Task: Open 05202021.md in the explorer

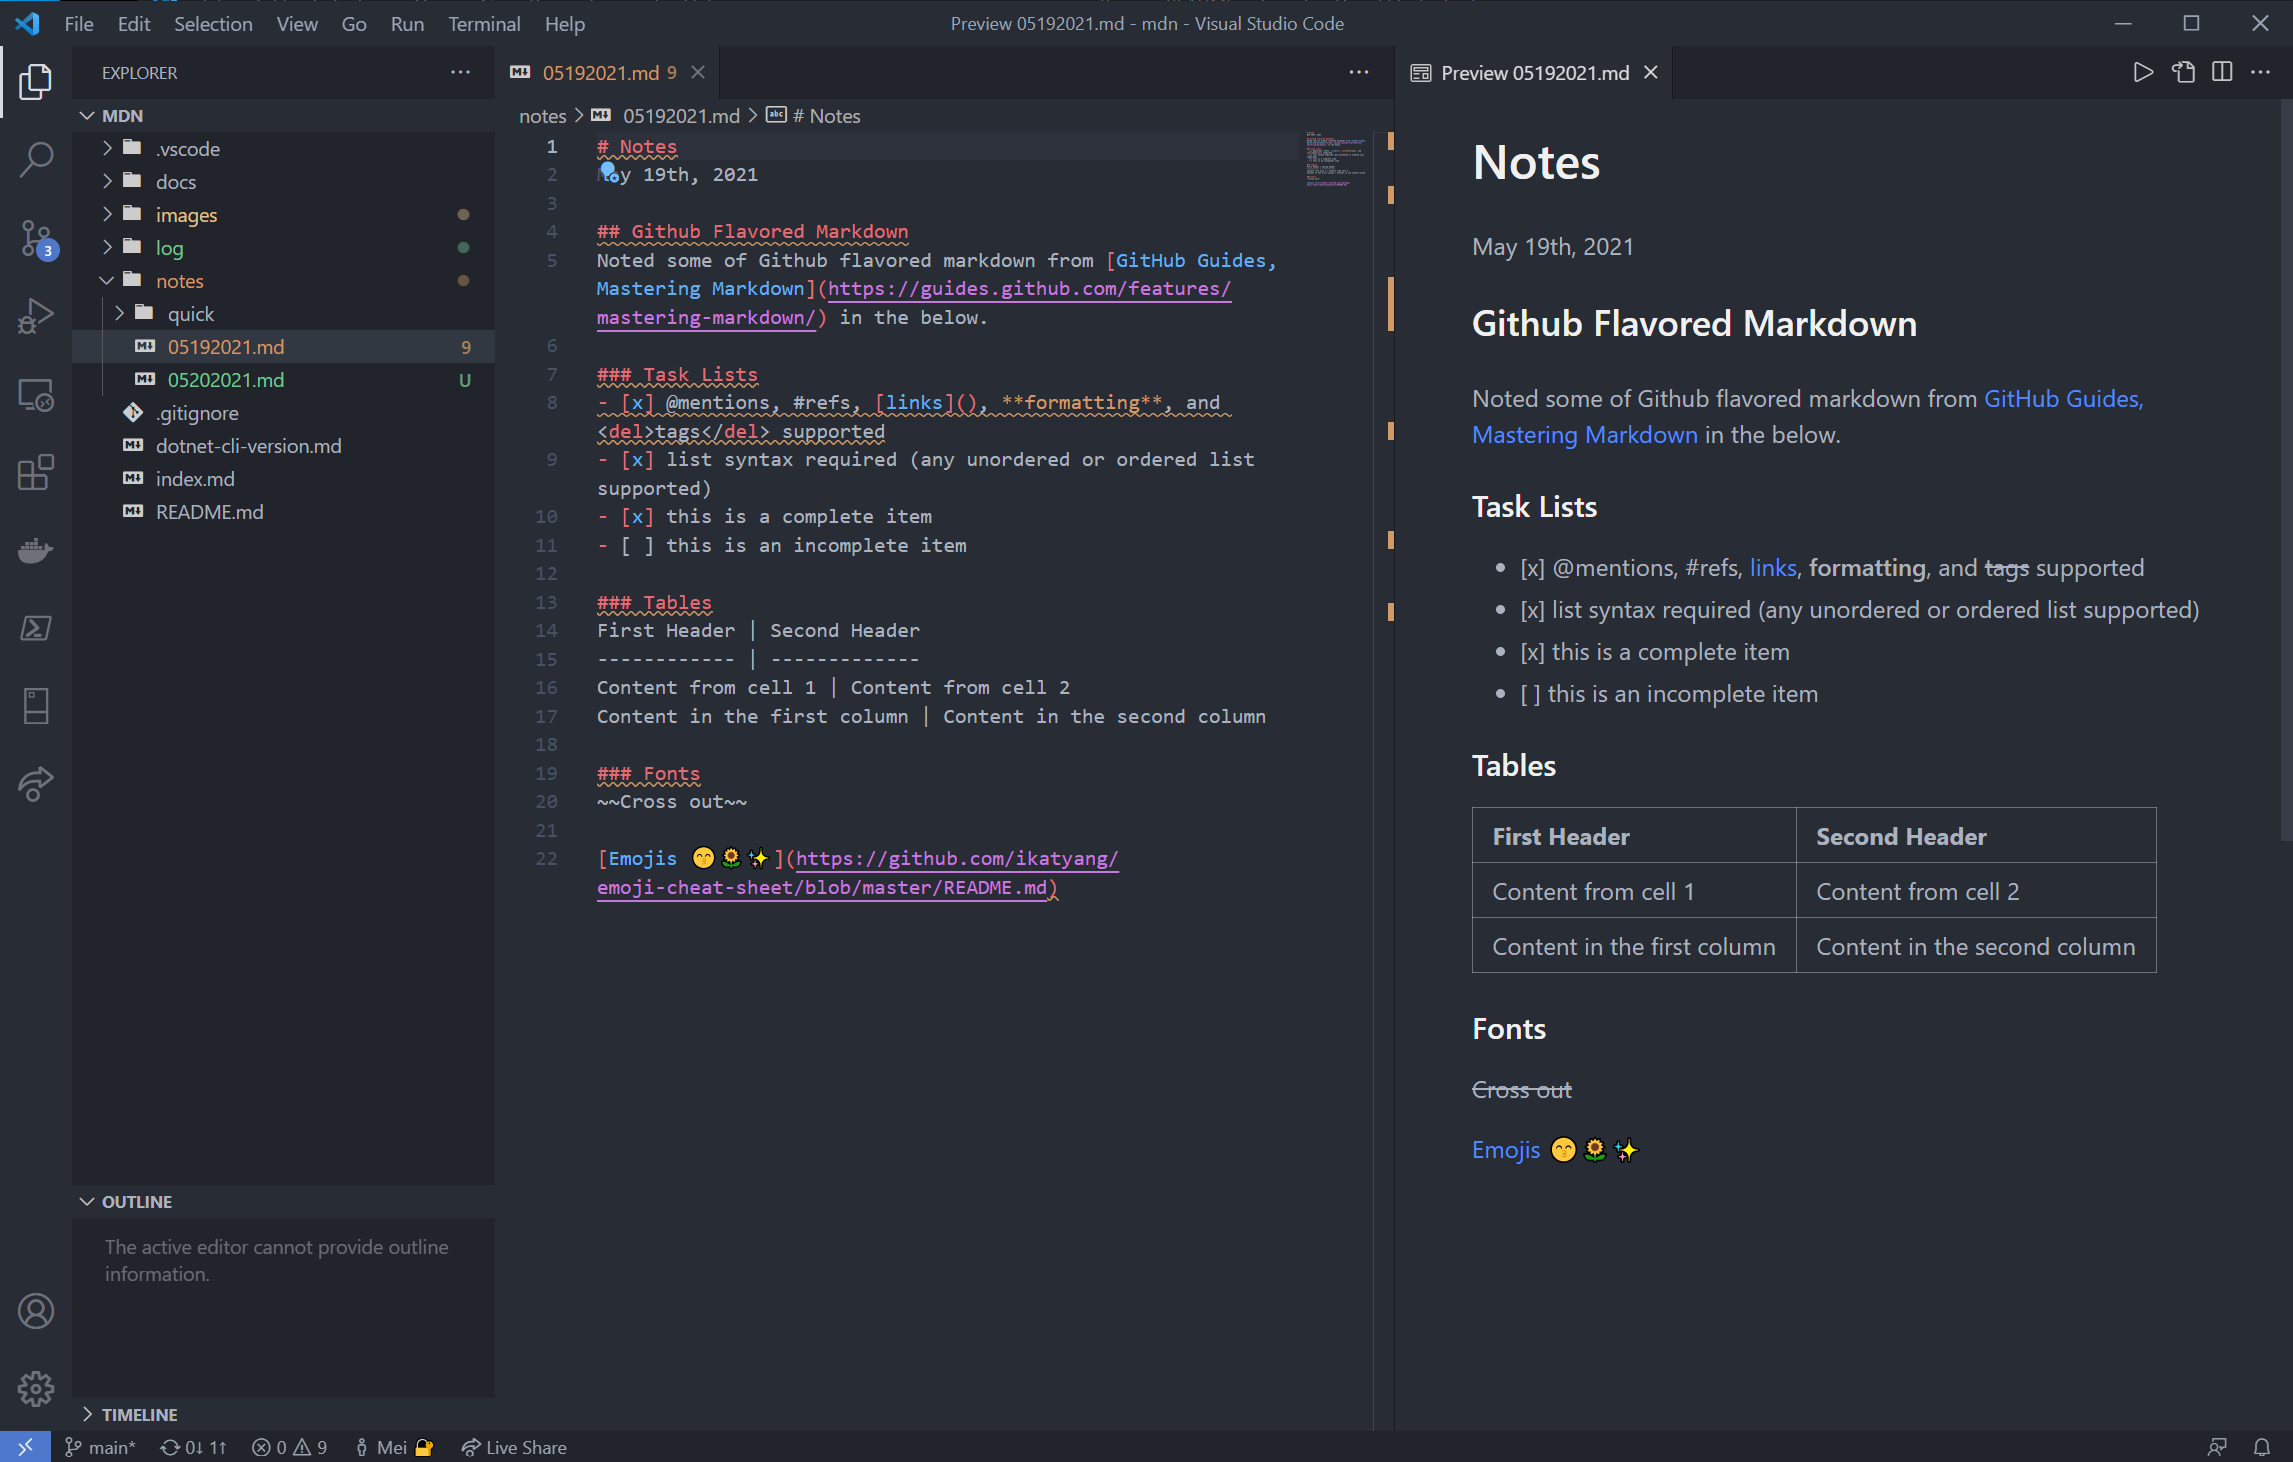Action: tap(226, 380)
